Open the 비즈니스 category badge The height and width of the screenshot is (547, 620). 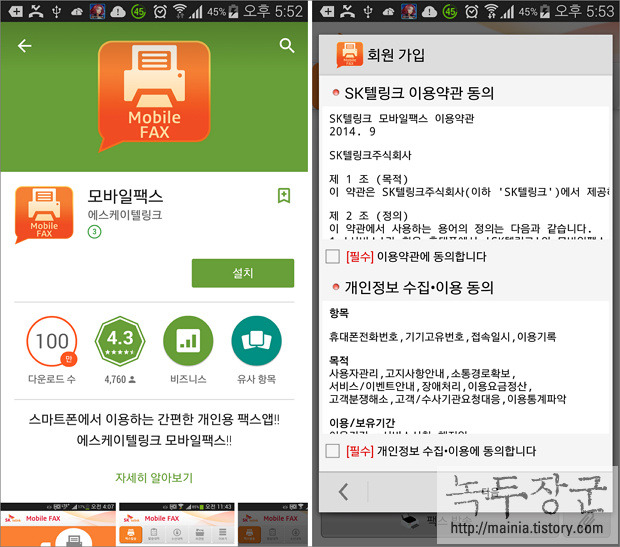[x=188, y=341]
